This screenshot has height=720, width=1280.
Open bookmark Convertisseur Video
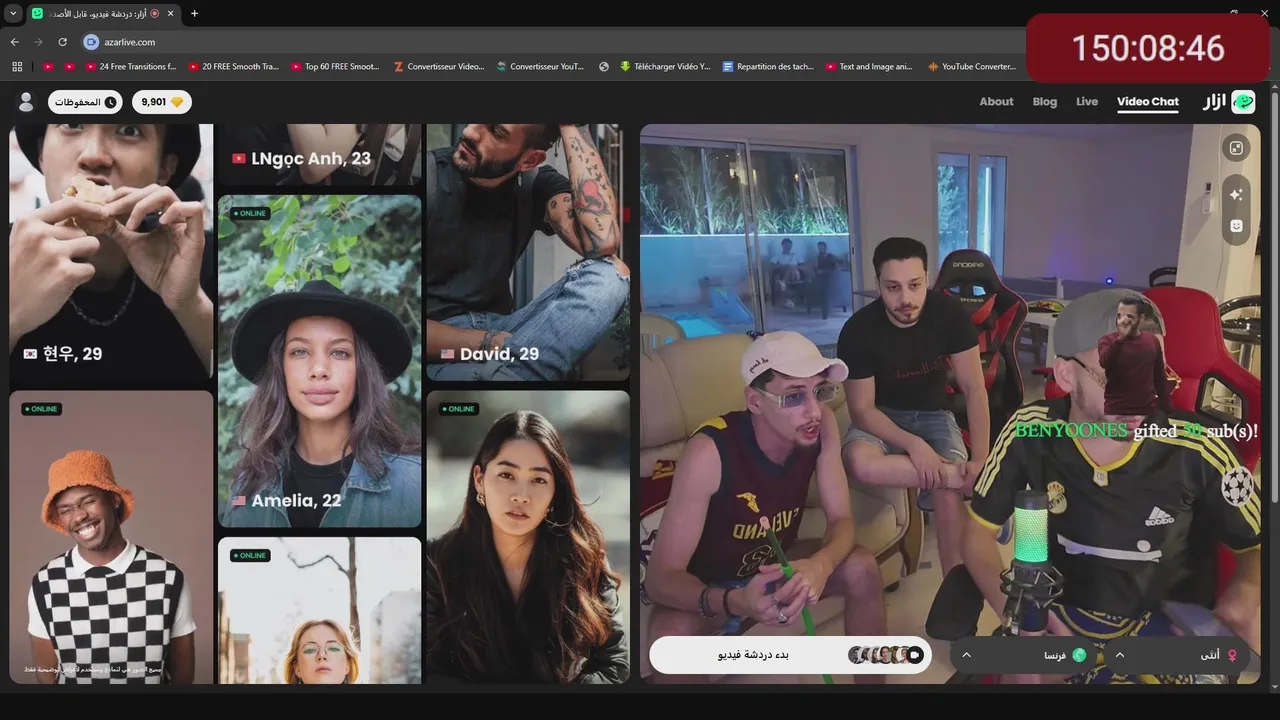(439, 67)
